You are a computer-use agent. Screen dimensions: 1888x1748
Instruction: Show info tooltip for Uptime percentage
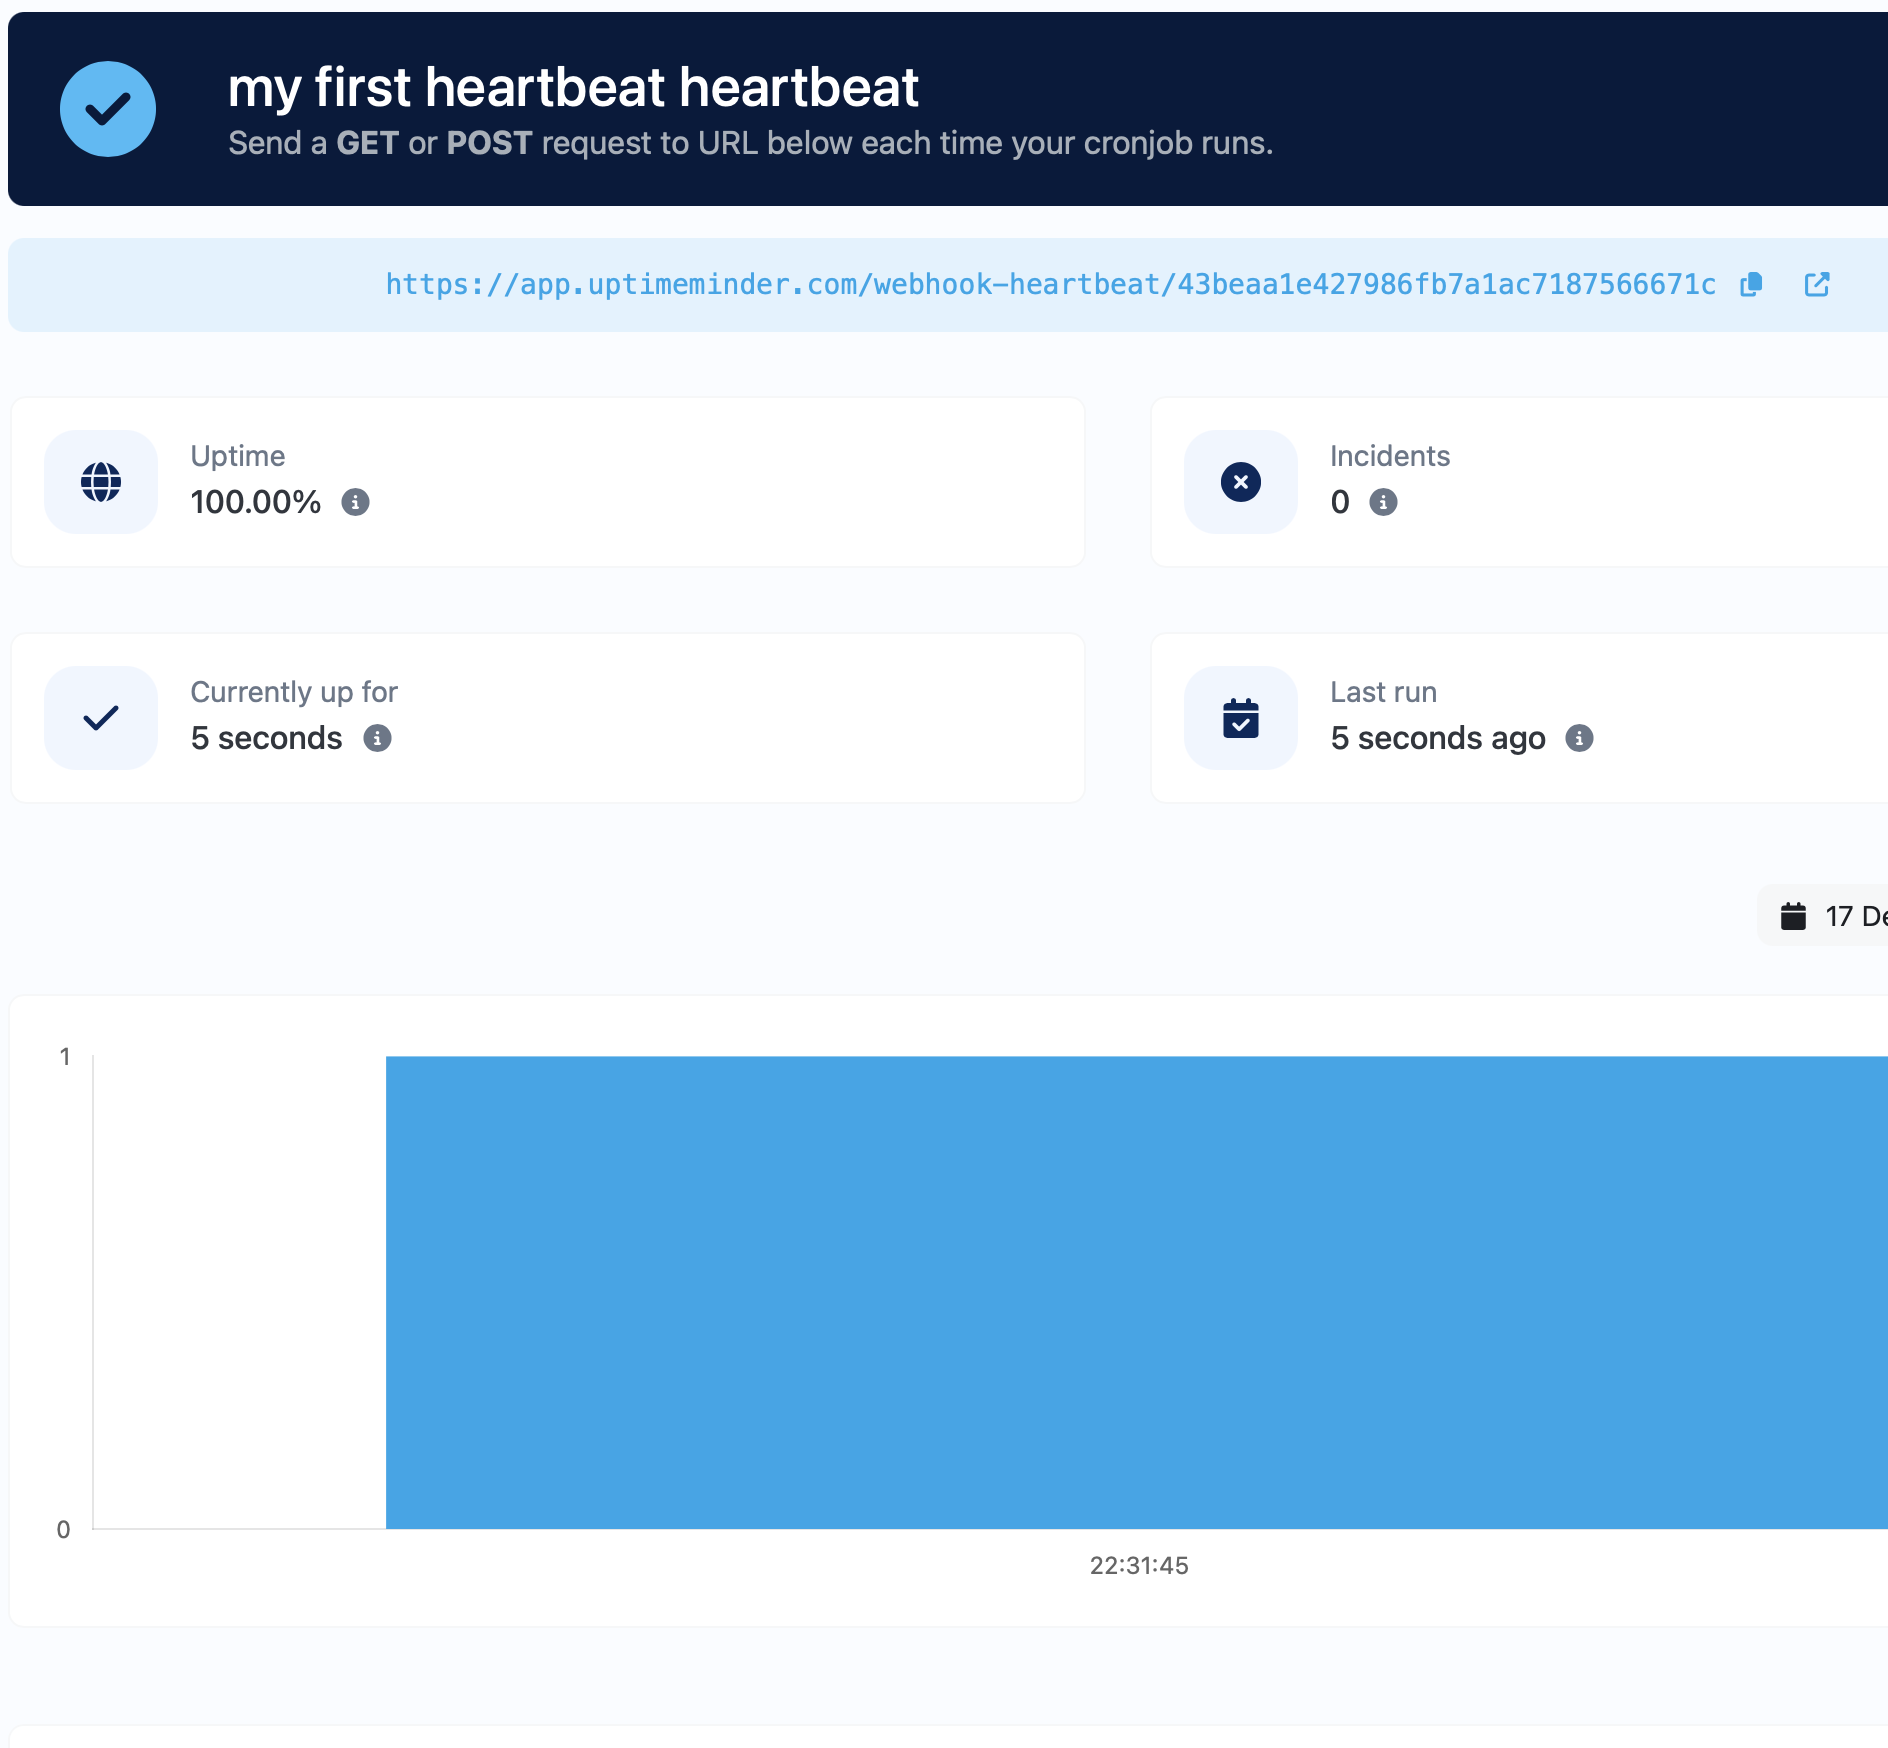[355, 502]
